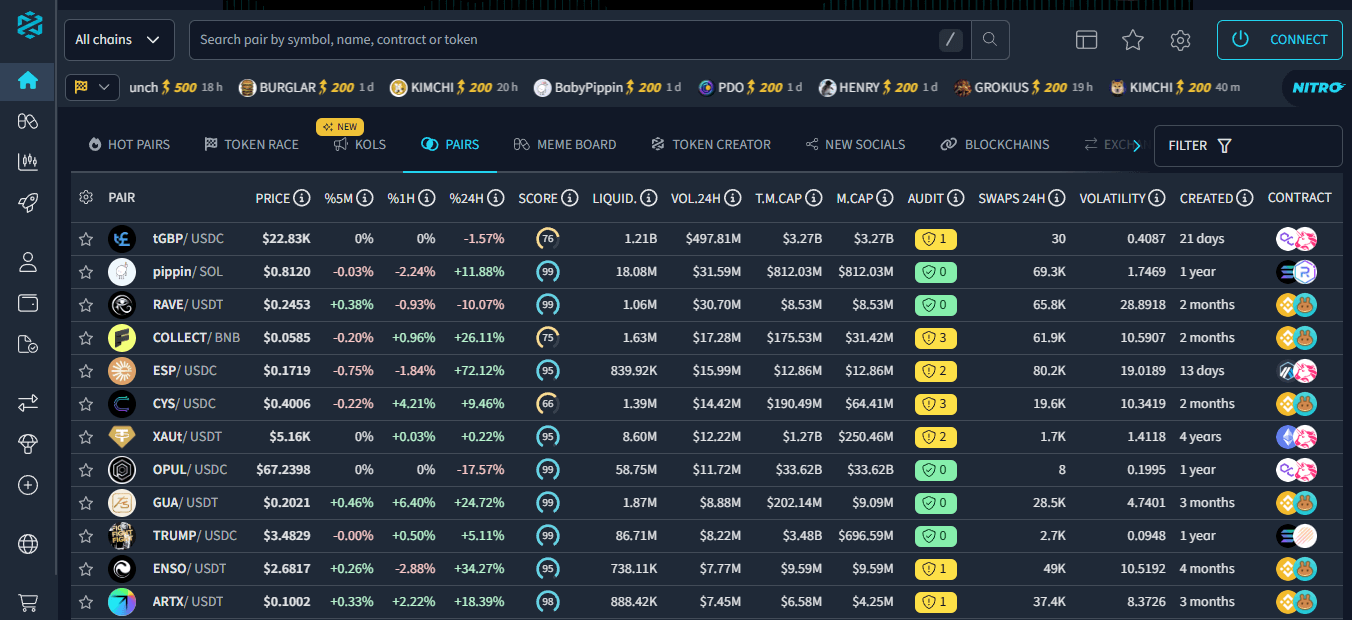This screenshot has width=1352, height=620.
Task: Sort by the %24H column header
Action: click(467, 198)
